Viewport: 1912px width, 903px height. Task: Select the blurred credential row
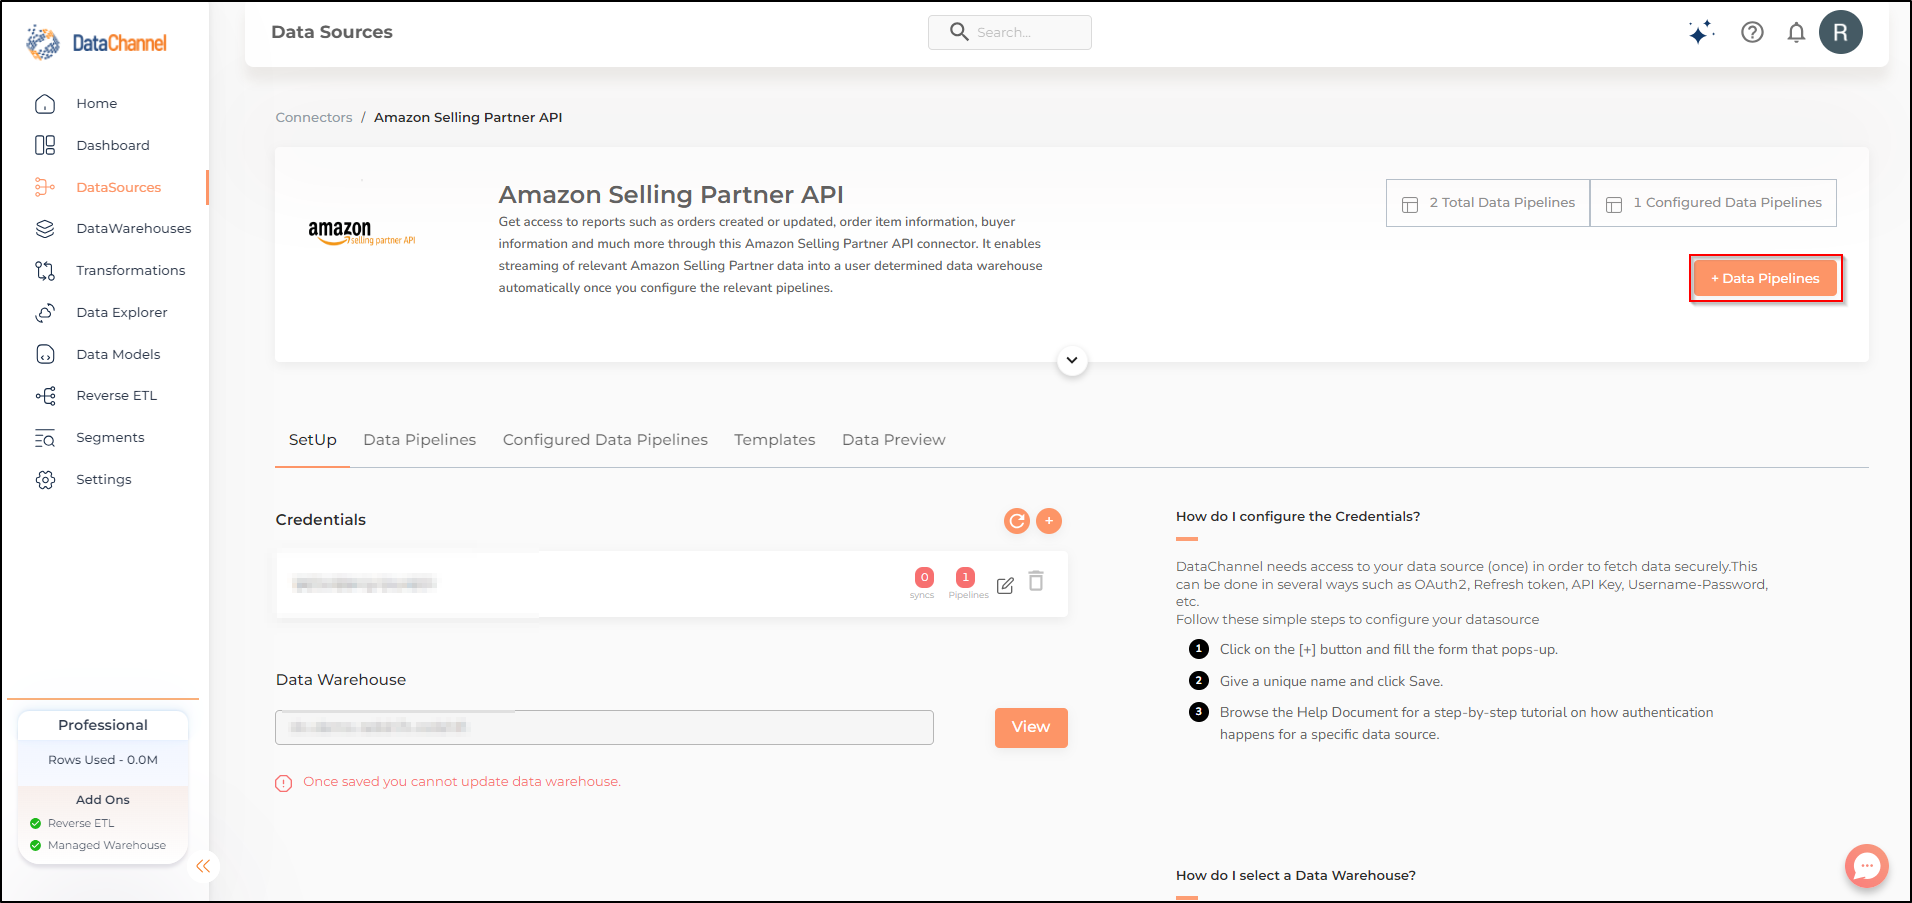click(671, 584)
